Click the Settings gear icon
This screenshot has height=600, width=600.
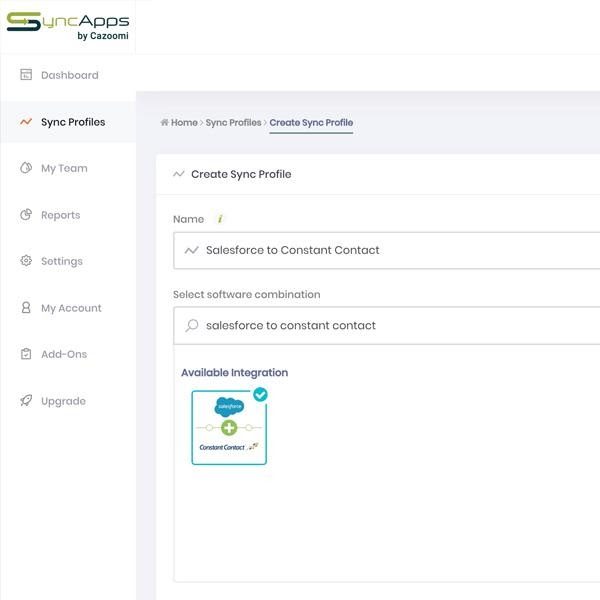point(26,261)
